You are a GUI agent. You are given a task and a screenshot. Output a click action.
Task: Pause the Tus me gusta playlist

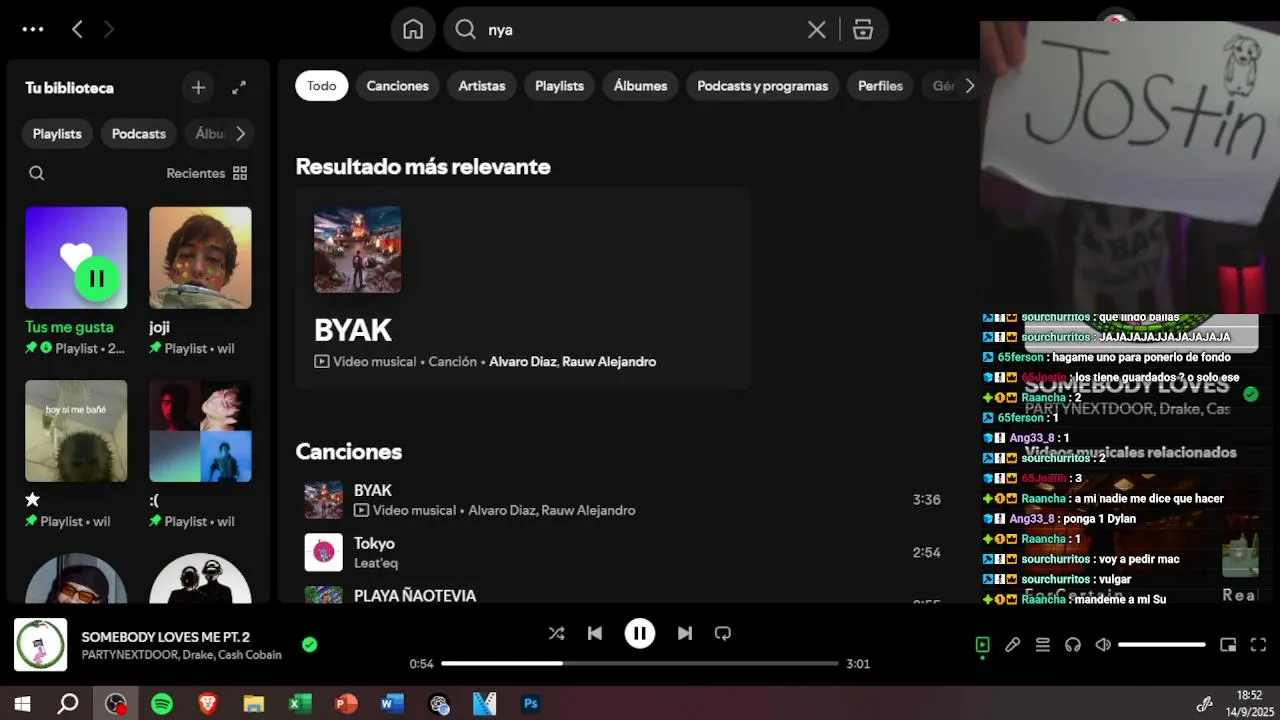97,278
